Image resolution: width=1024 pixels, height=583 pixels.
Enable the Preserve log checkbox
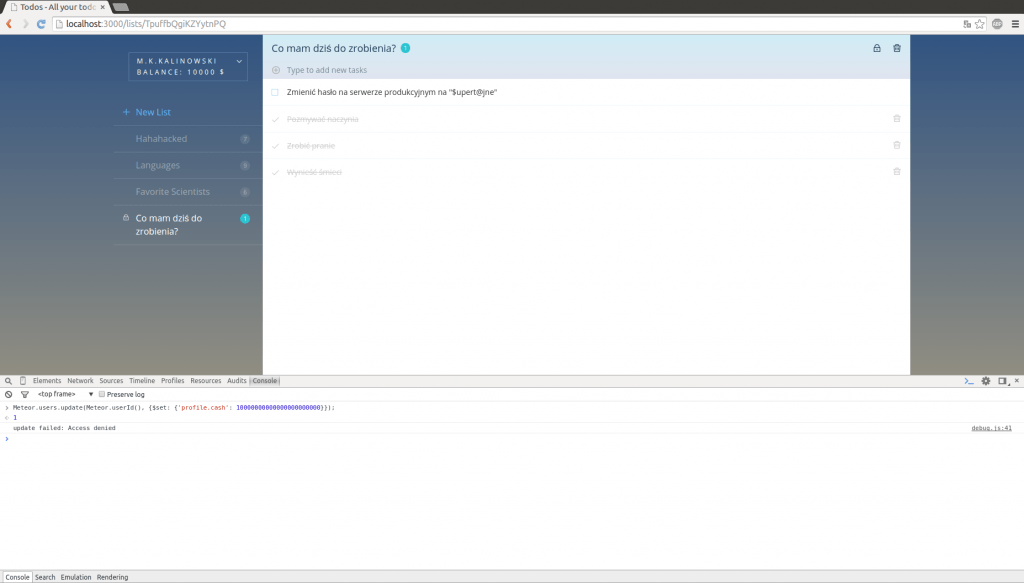[102, 394]
